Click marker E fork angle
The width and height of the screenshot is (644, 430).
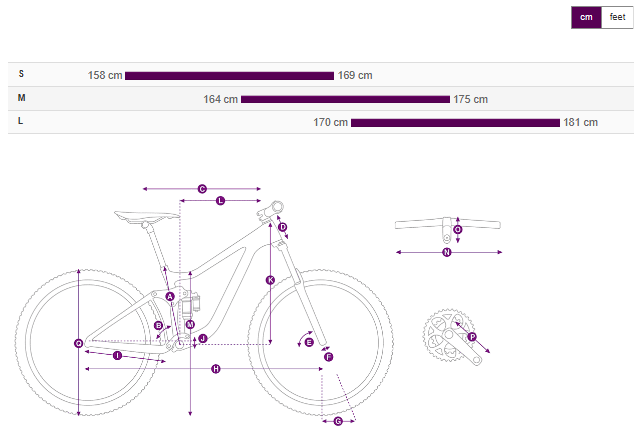(x=309, y=342)
